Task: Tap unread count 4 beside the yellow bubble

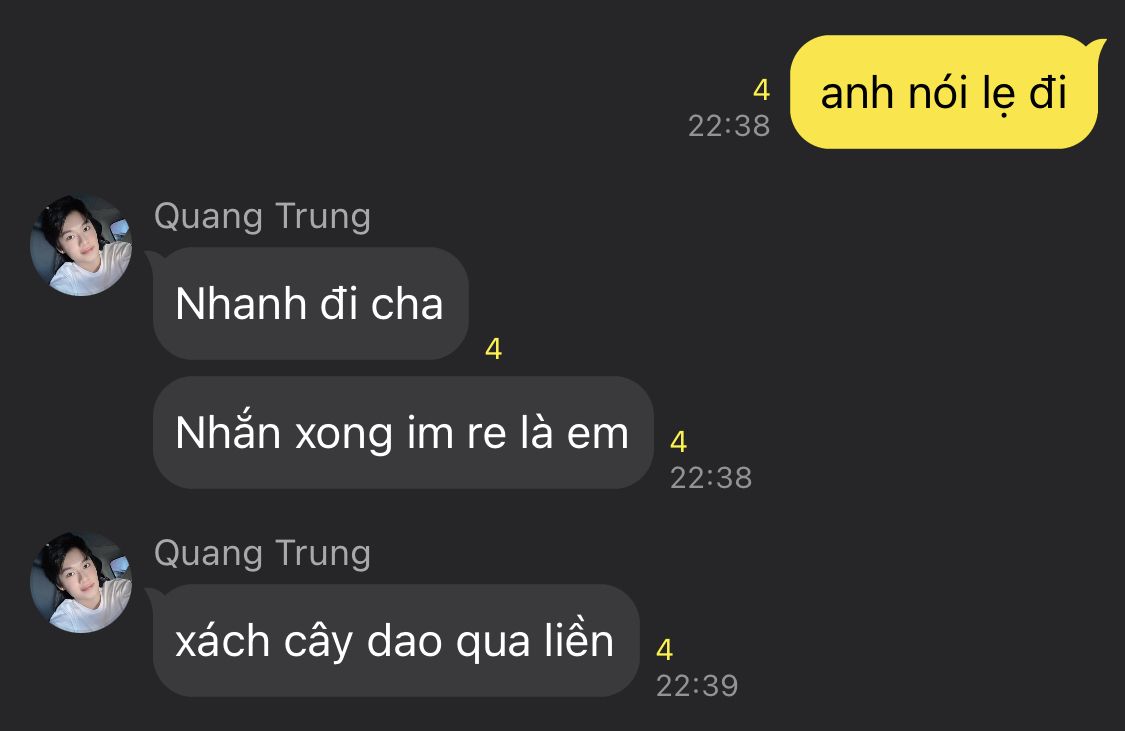Action: point(761,90)
